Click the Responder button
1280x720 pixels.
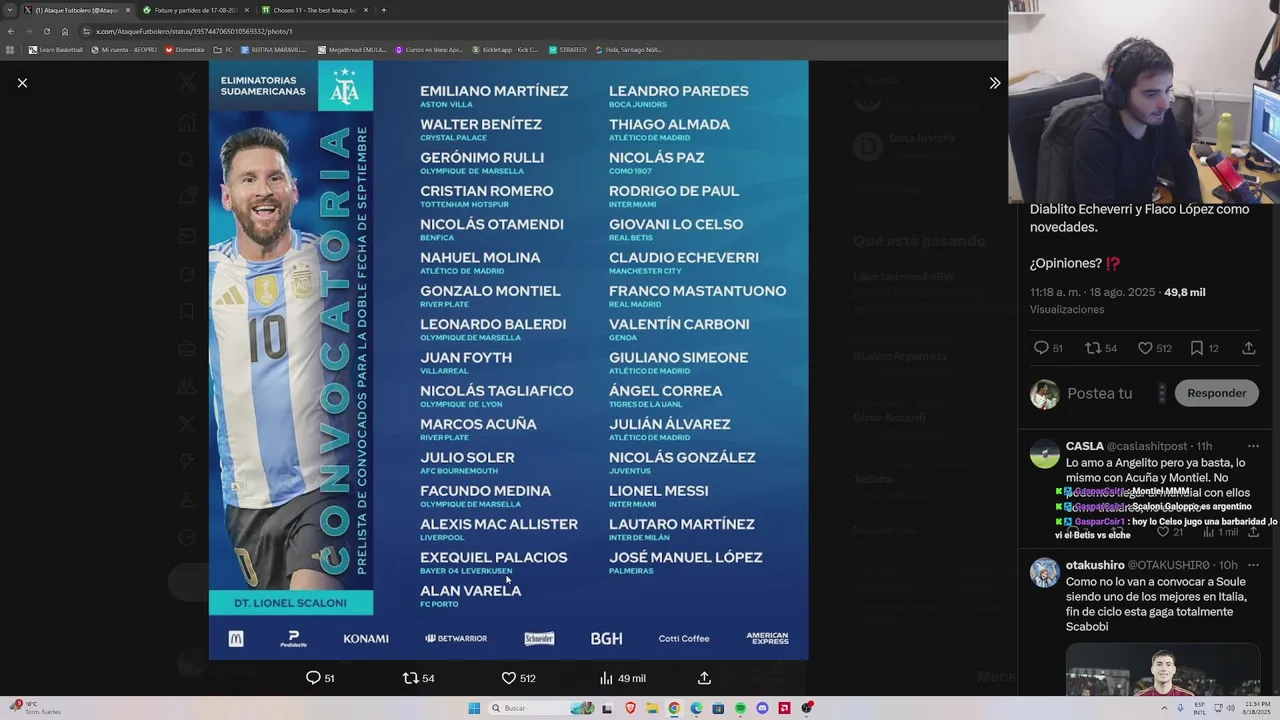click(1216, 393)
